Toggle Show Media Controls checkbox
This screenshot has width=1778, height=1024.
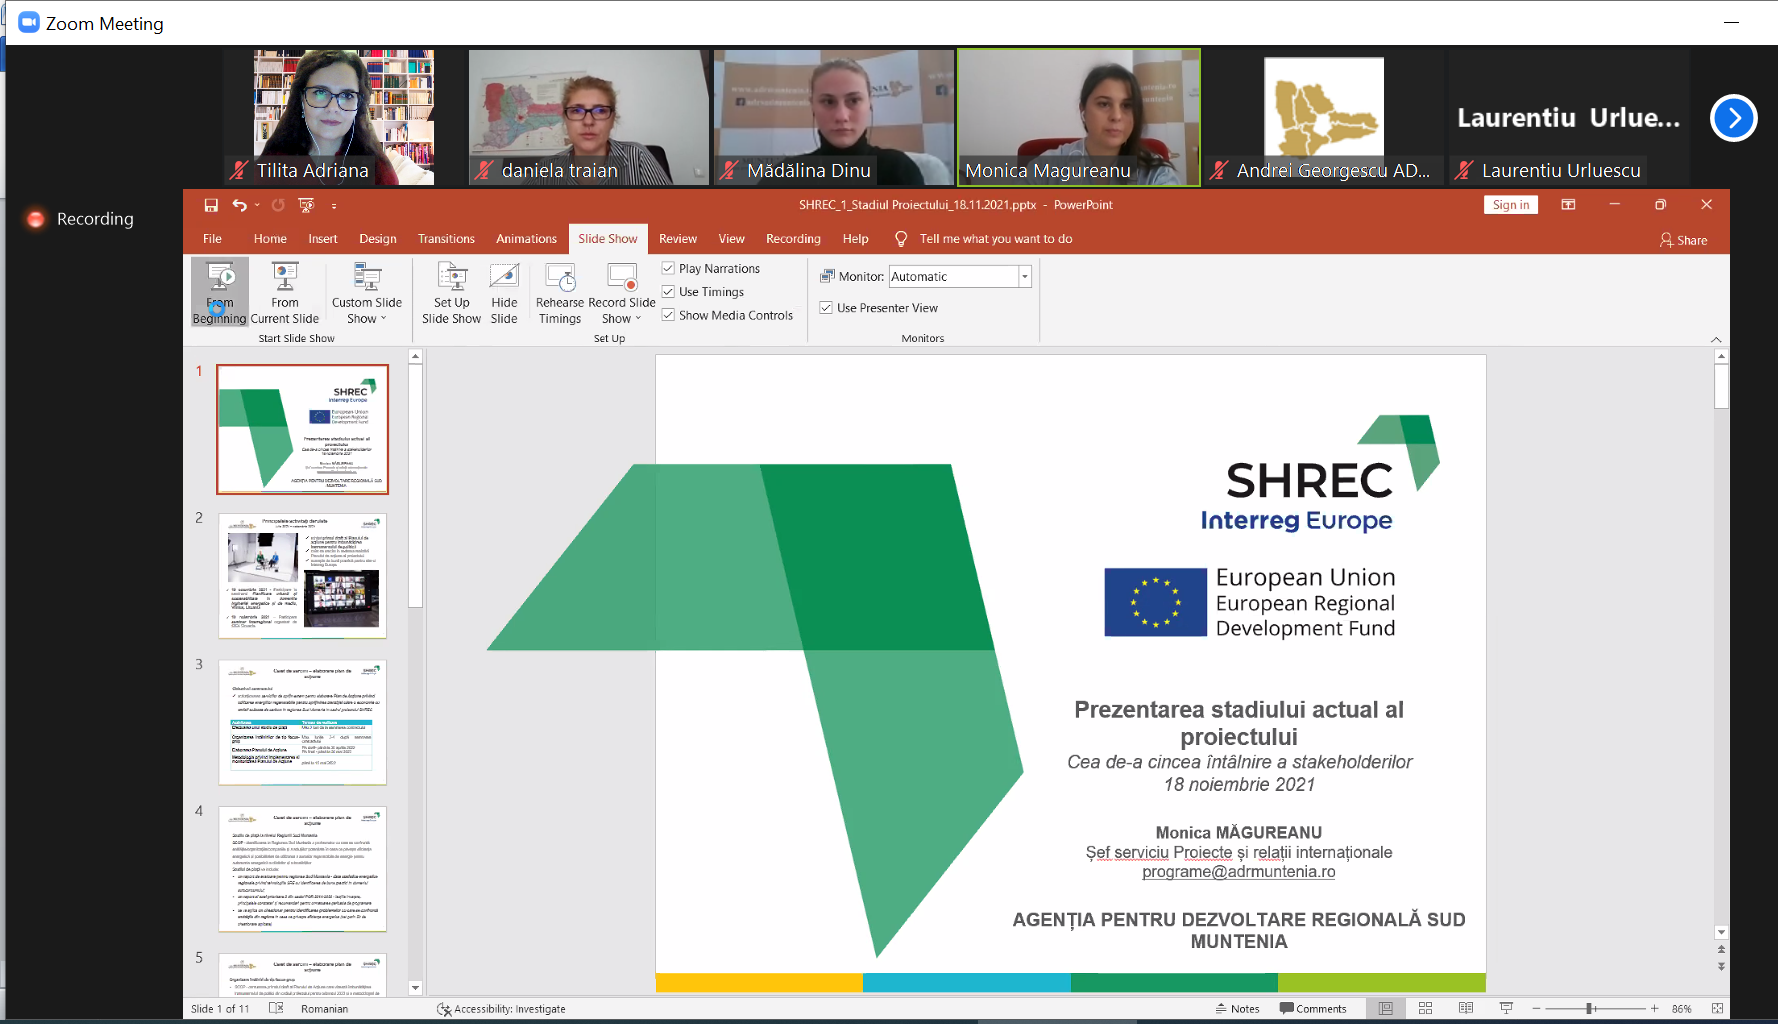tap(668, 314)
